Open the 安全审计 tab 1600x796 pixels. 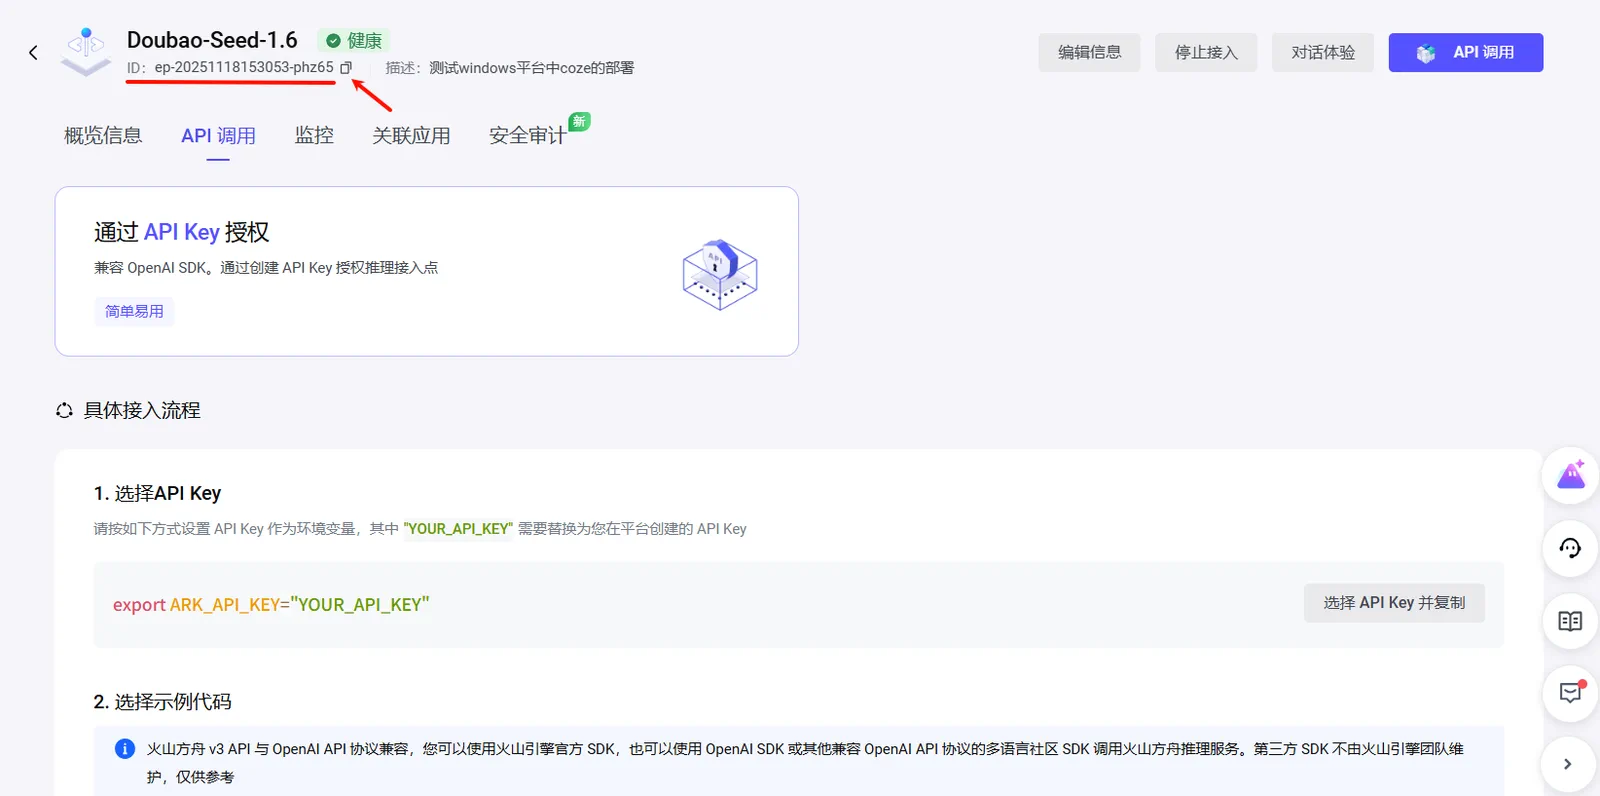[527, 136]
